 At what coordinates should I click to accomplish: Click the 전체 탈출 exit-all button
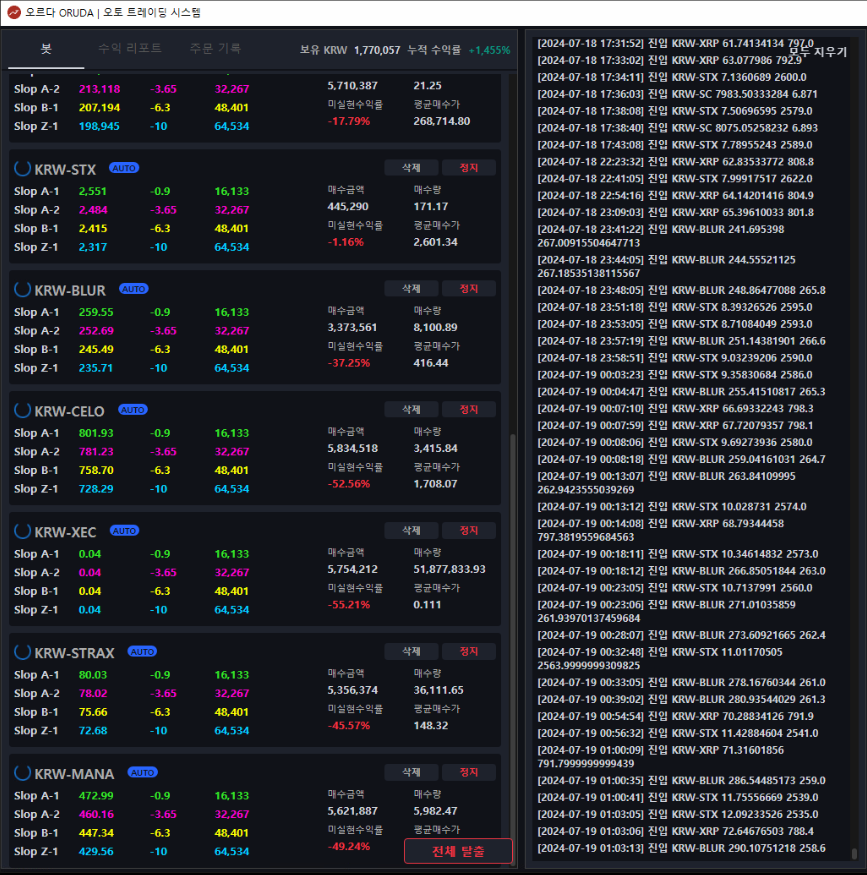tap(458, 851)
